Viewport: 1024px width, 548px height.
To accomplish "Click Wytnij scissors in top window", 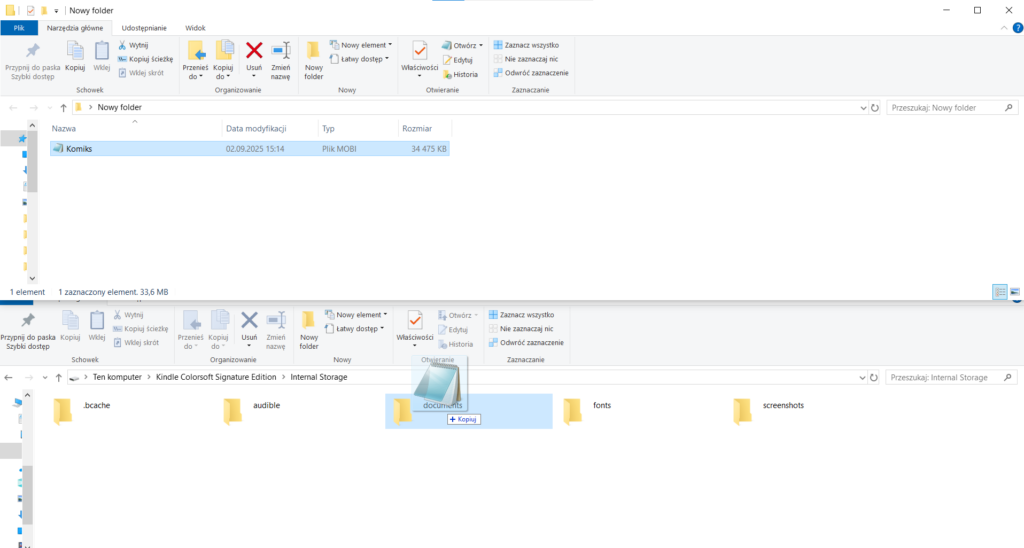I will [x=133, y=45].
